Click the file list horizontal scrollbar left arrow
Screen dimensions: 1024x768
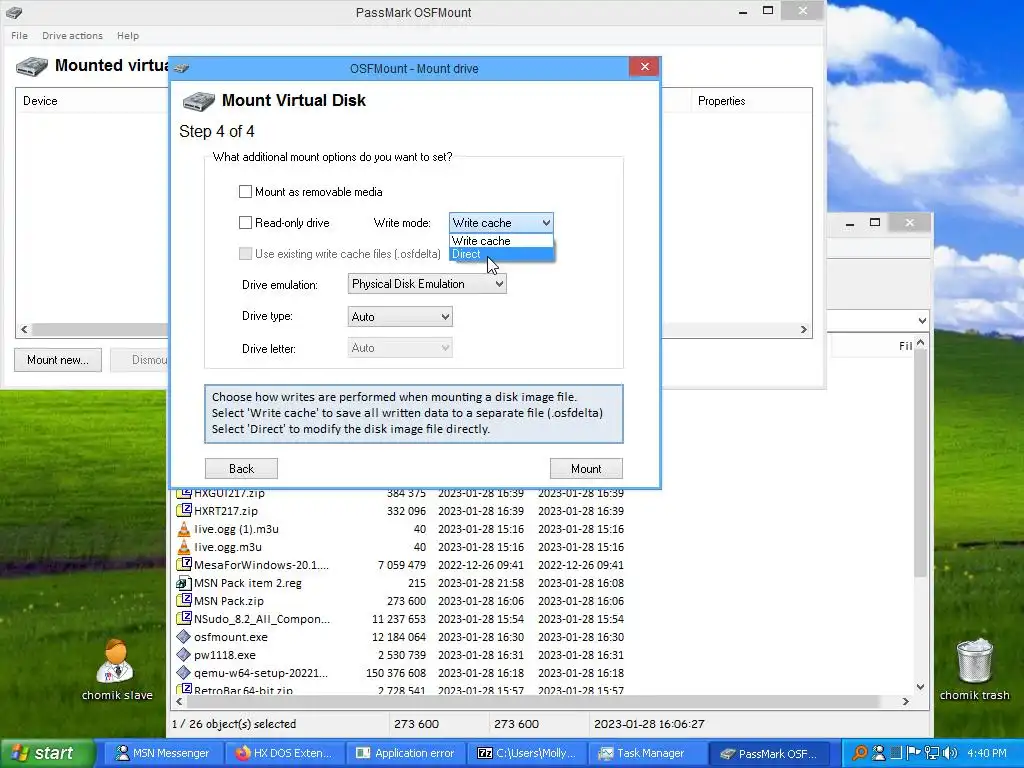pos(180,701)
